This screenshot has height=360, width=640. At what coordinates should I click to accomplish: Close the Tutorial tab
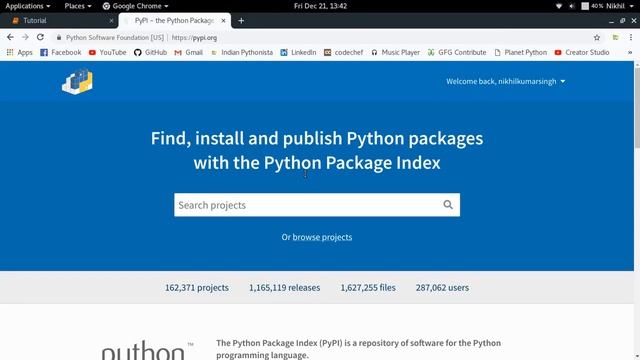[111, 20]
